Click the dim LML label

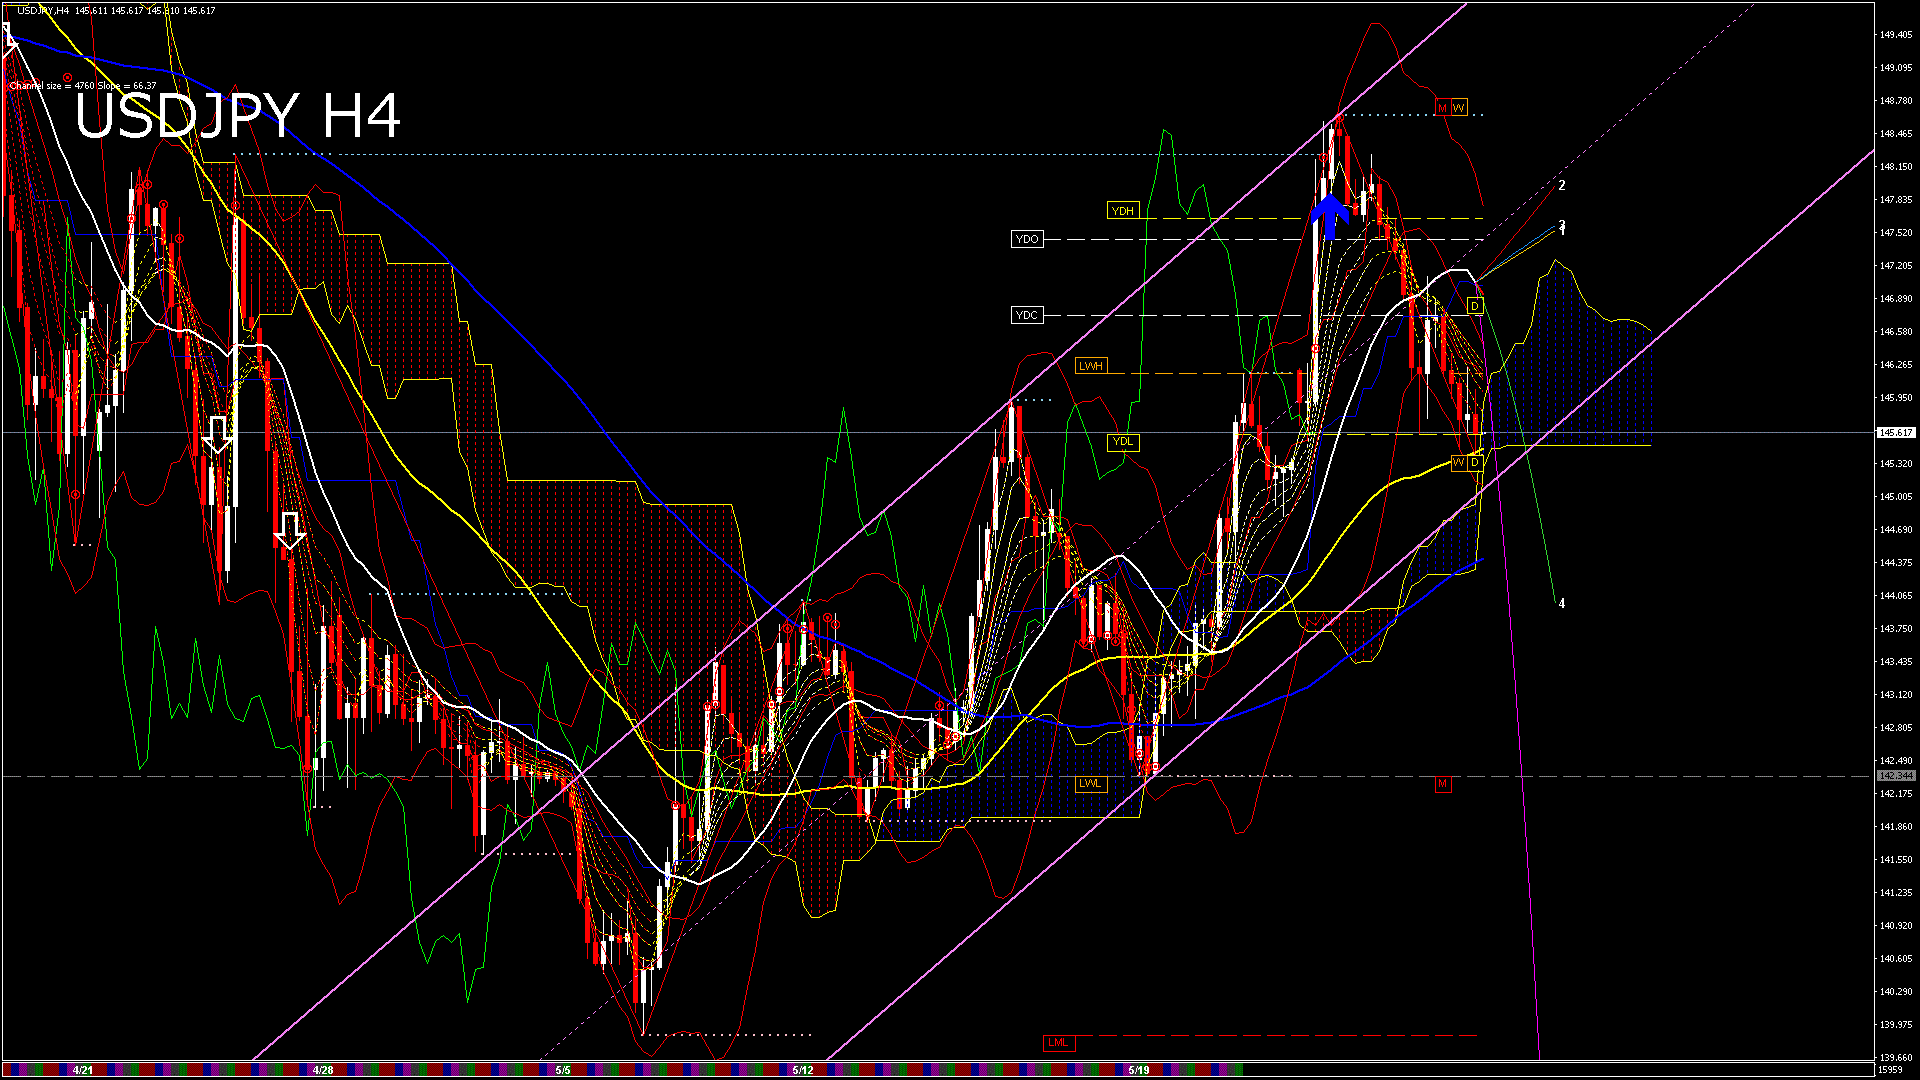pyautogui.click(x=1057, y=1043)
